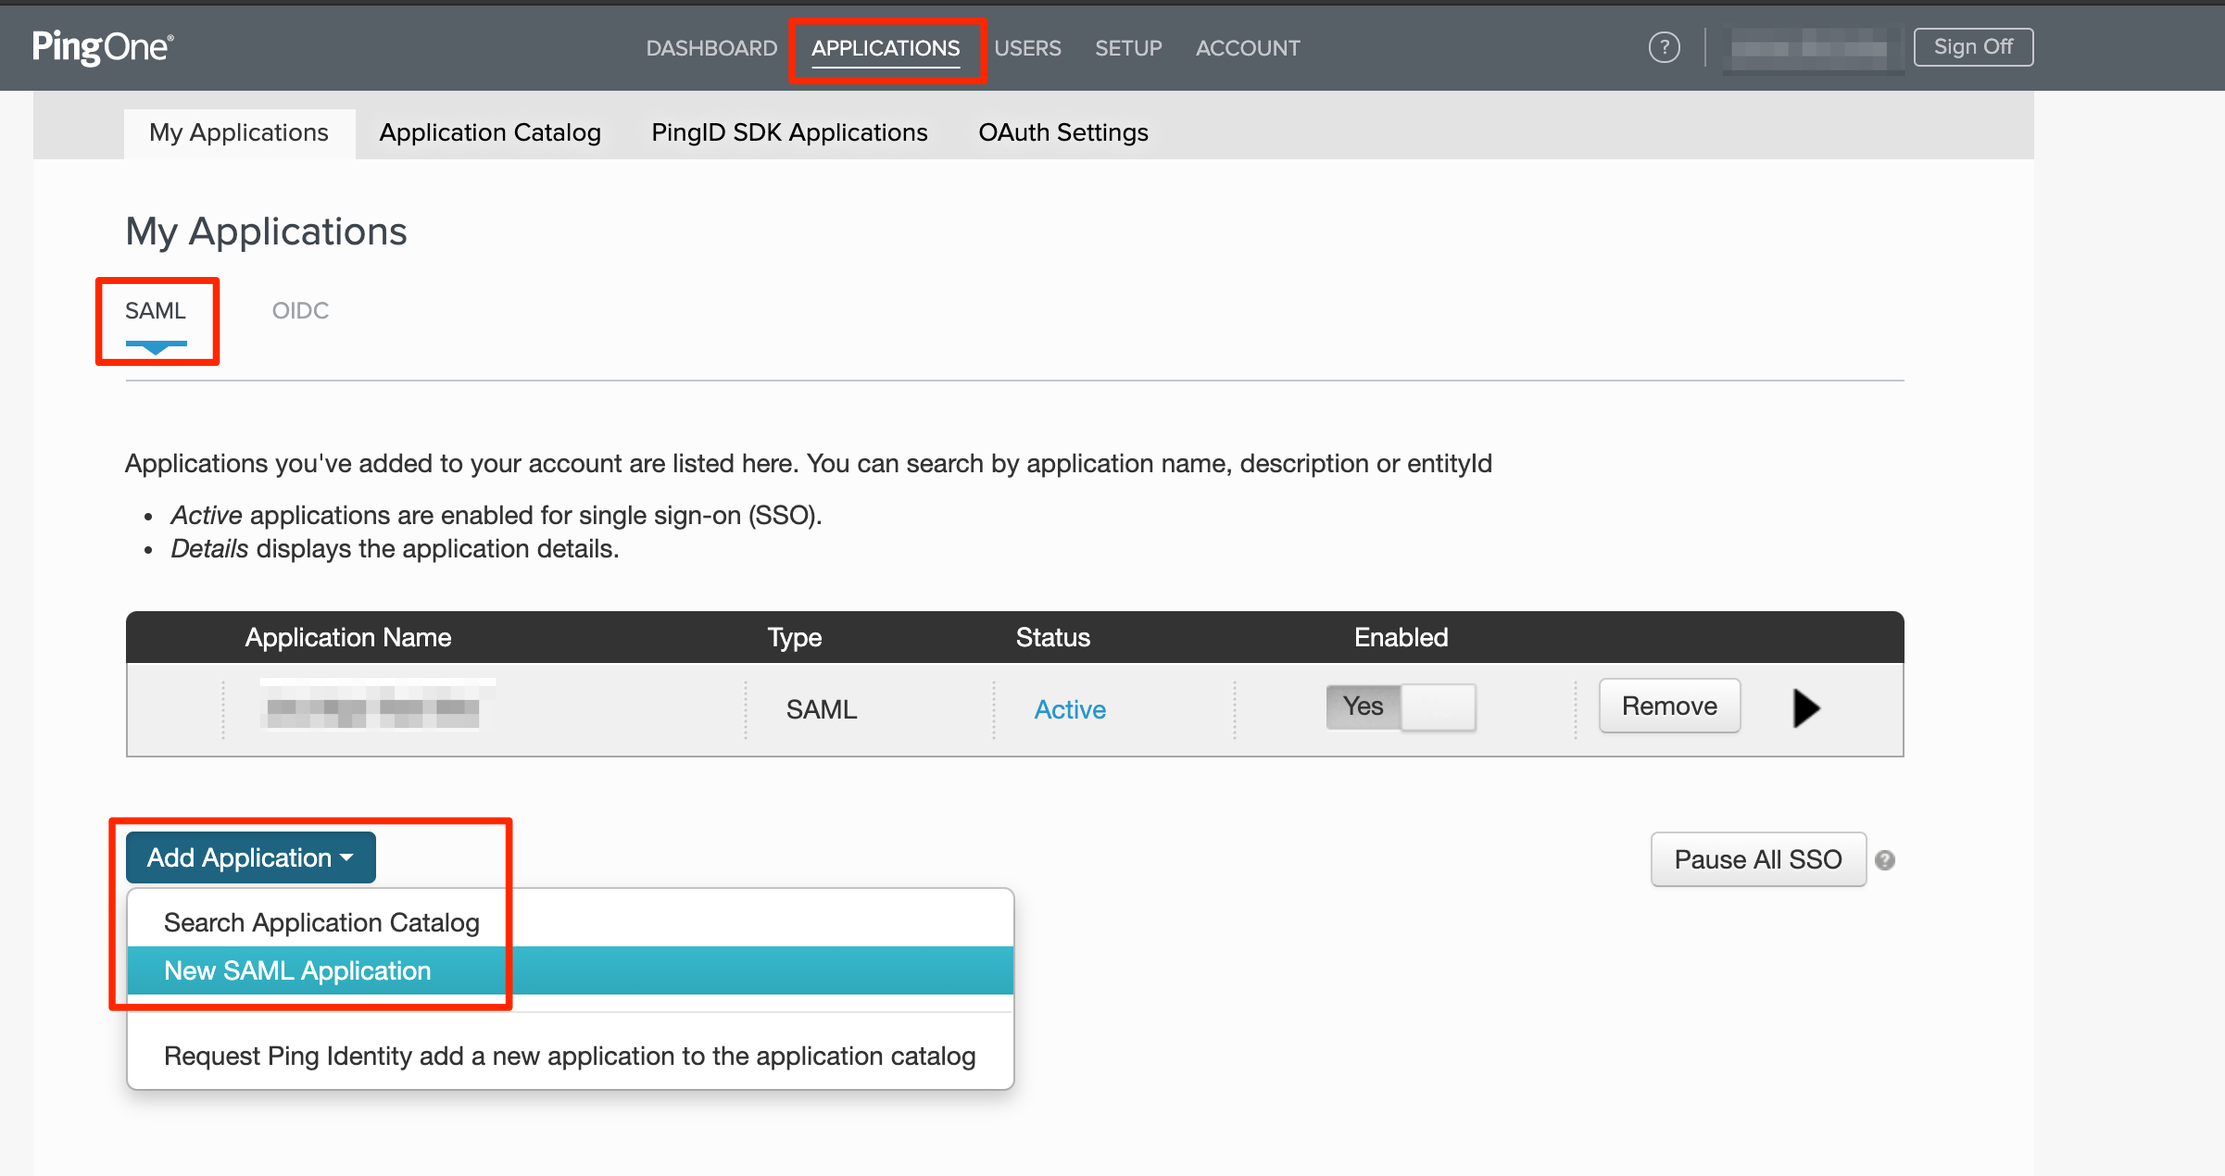Toggle the Enabled Yes switch

pyautogui.click(x=1401, y=707)
